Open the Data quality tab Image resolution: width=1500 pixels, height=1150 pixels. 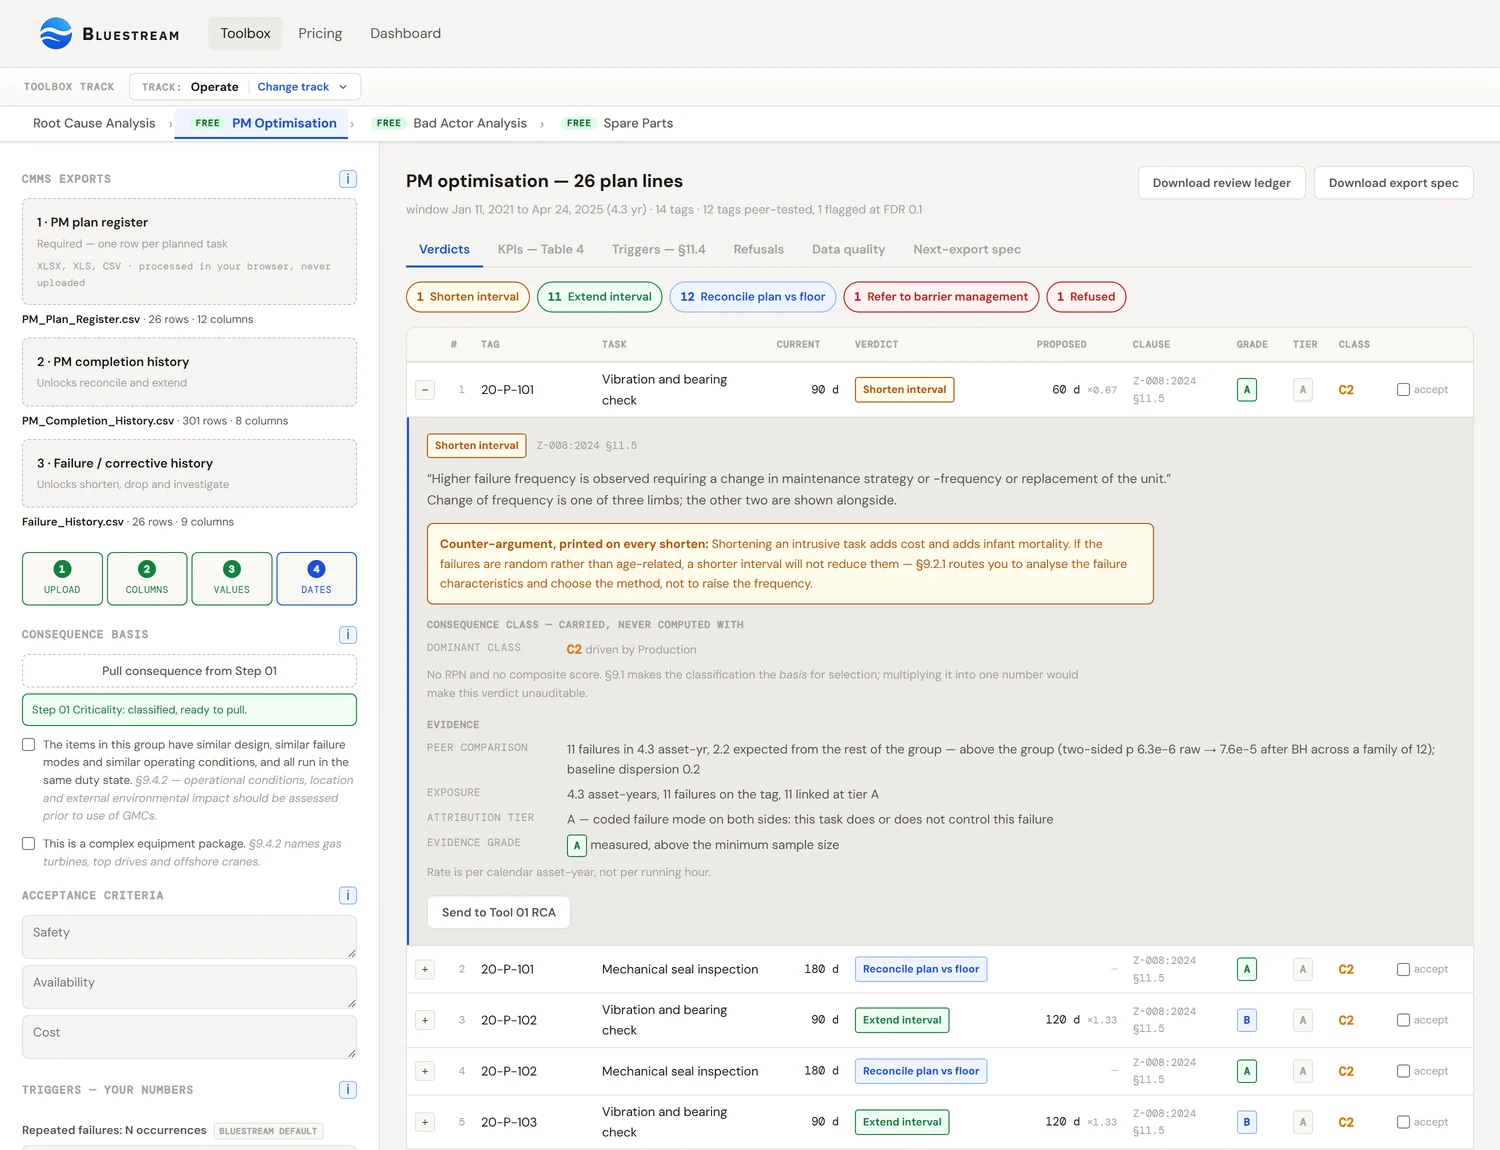(x=848, y=249)
